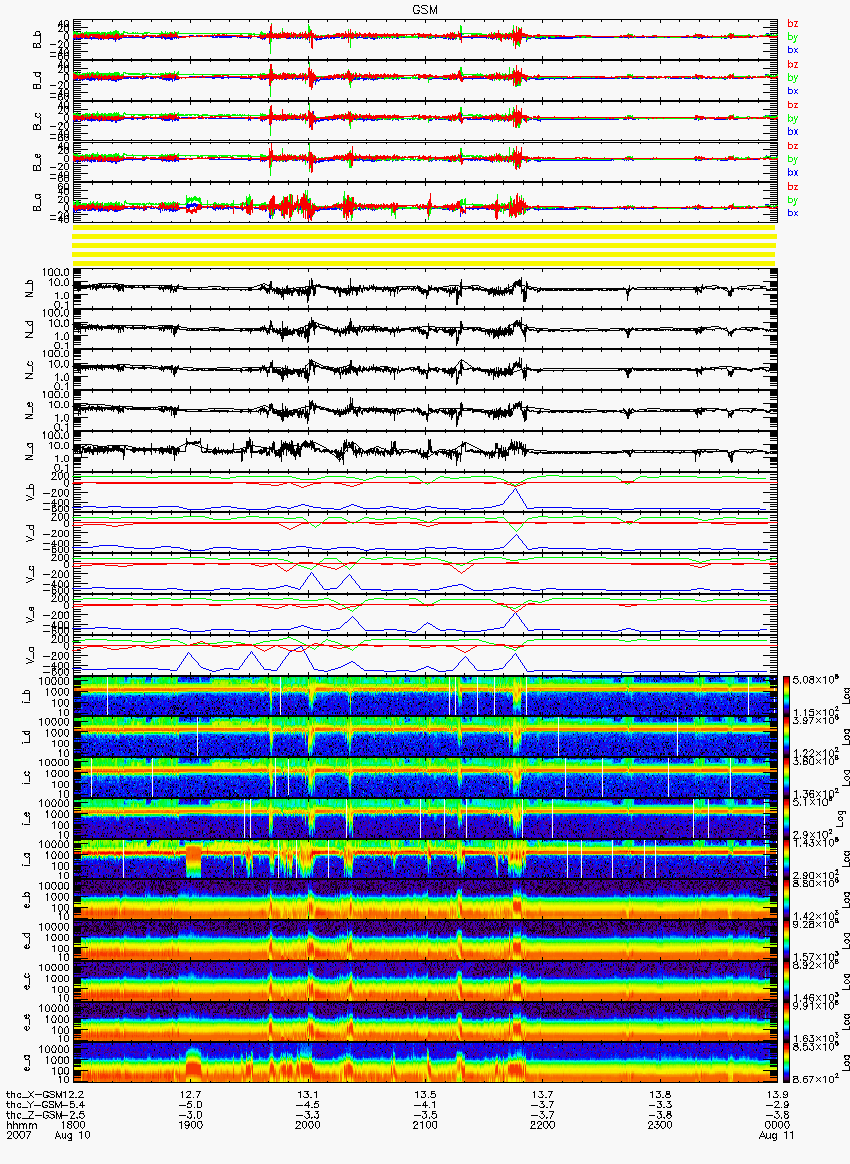Click the N_b density panel label
This screenshot has width=850, height=1164.
[x=30, y=287]
